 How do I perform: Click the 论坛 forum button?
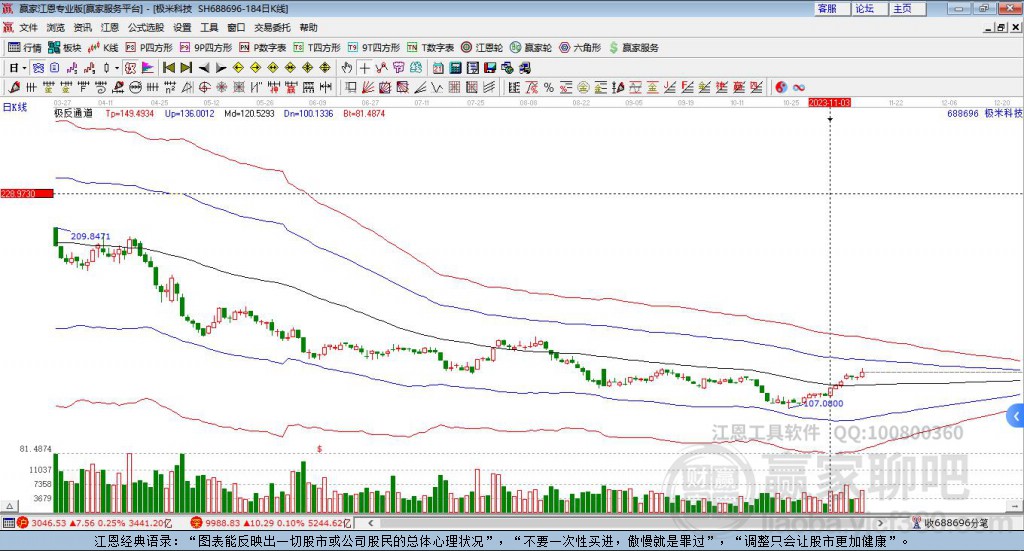869,8
